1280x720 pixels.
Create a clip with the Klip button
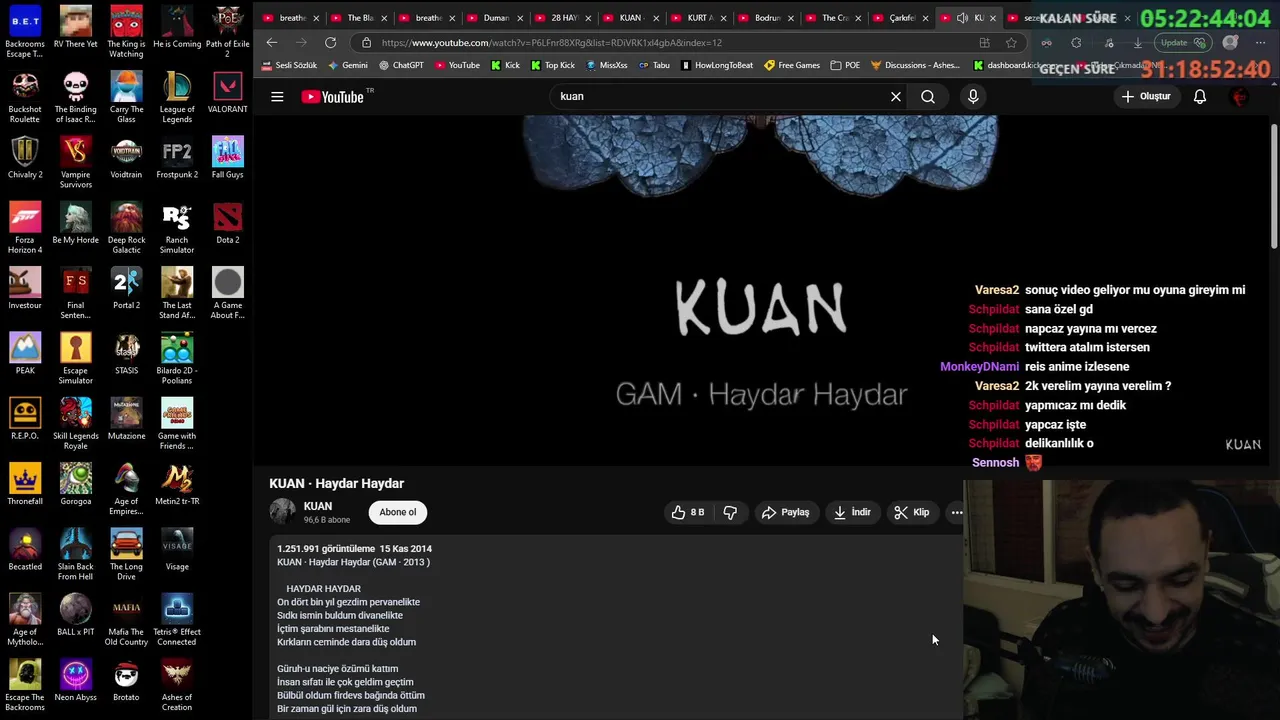point(912,512)
